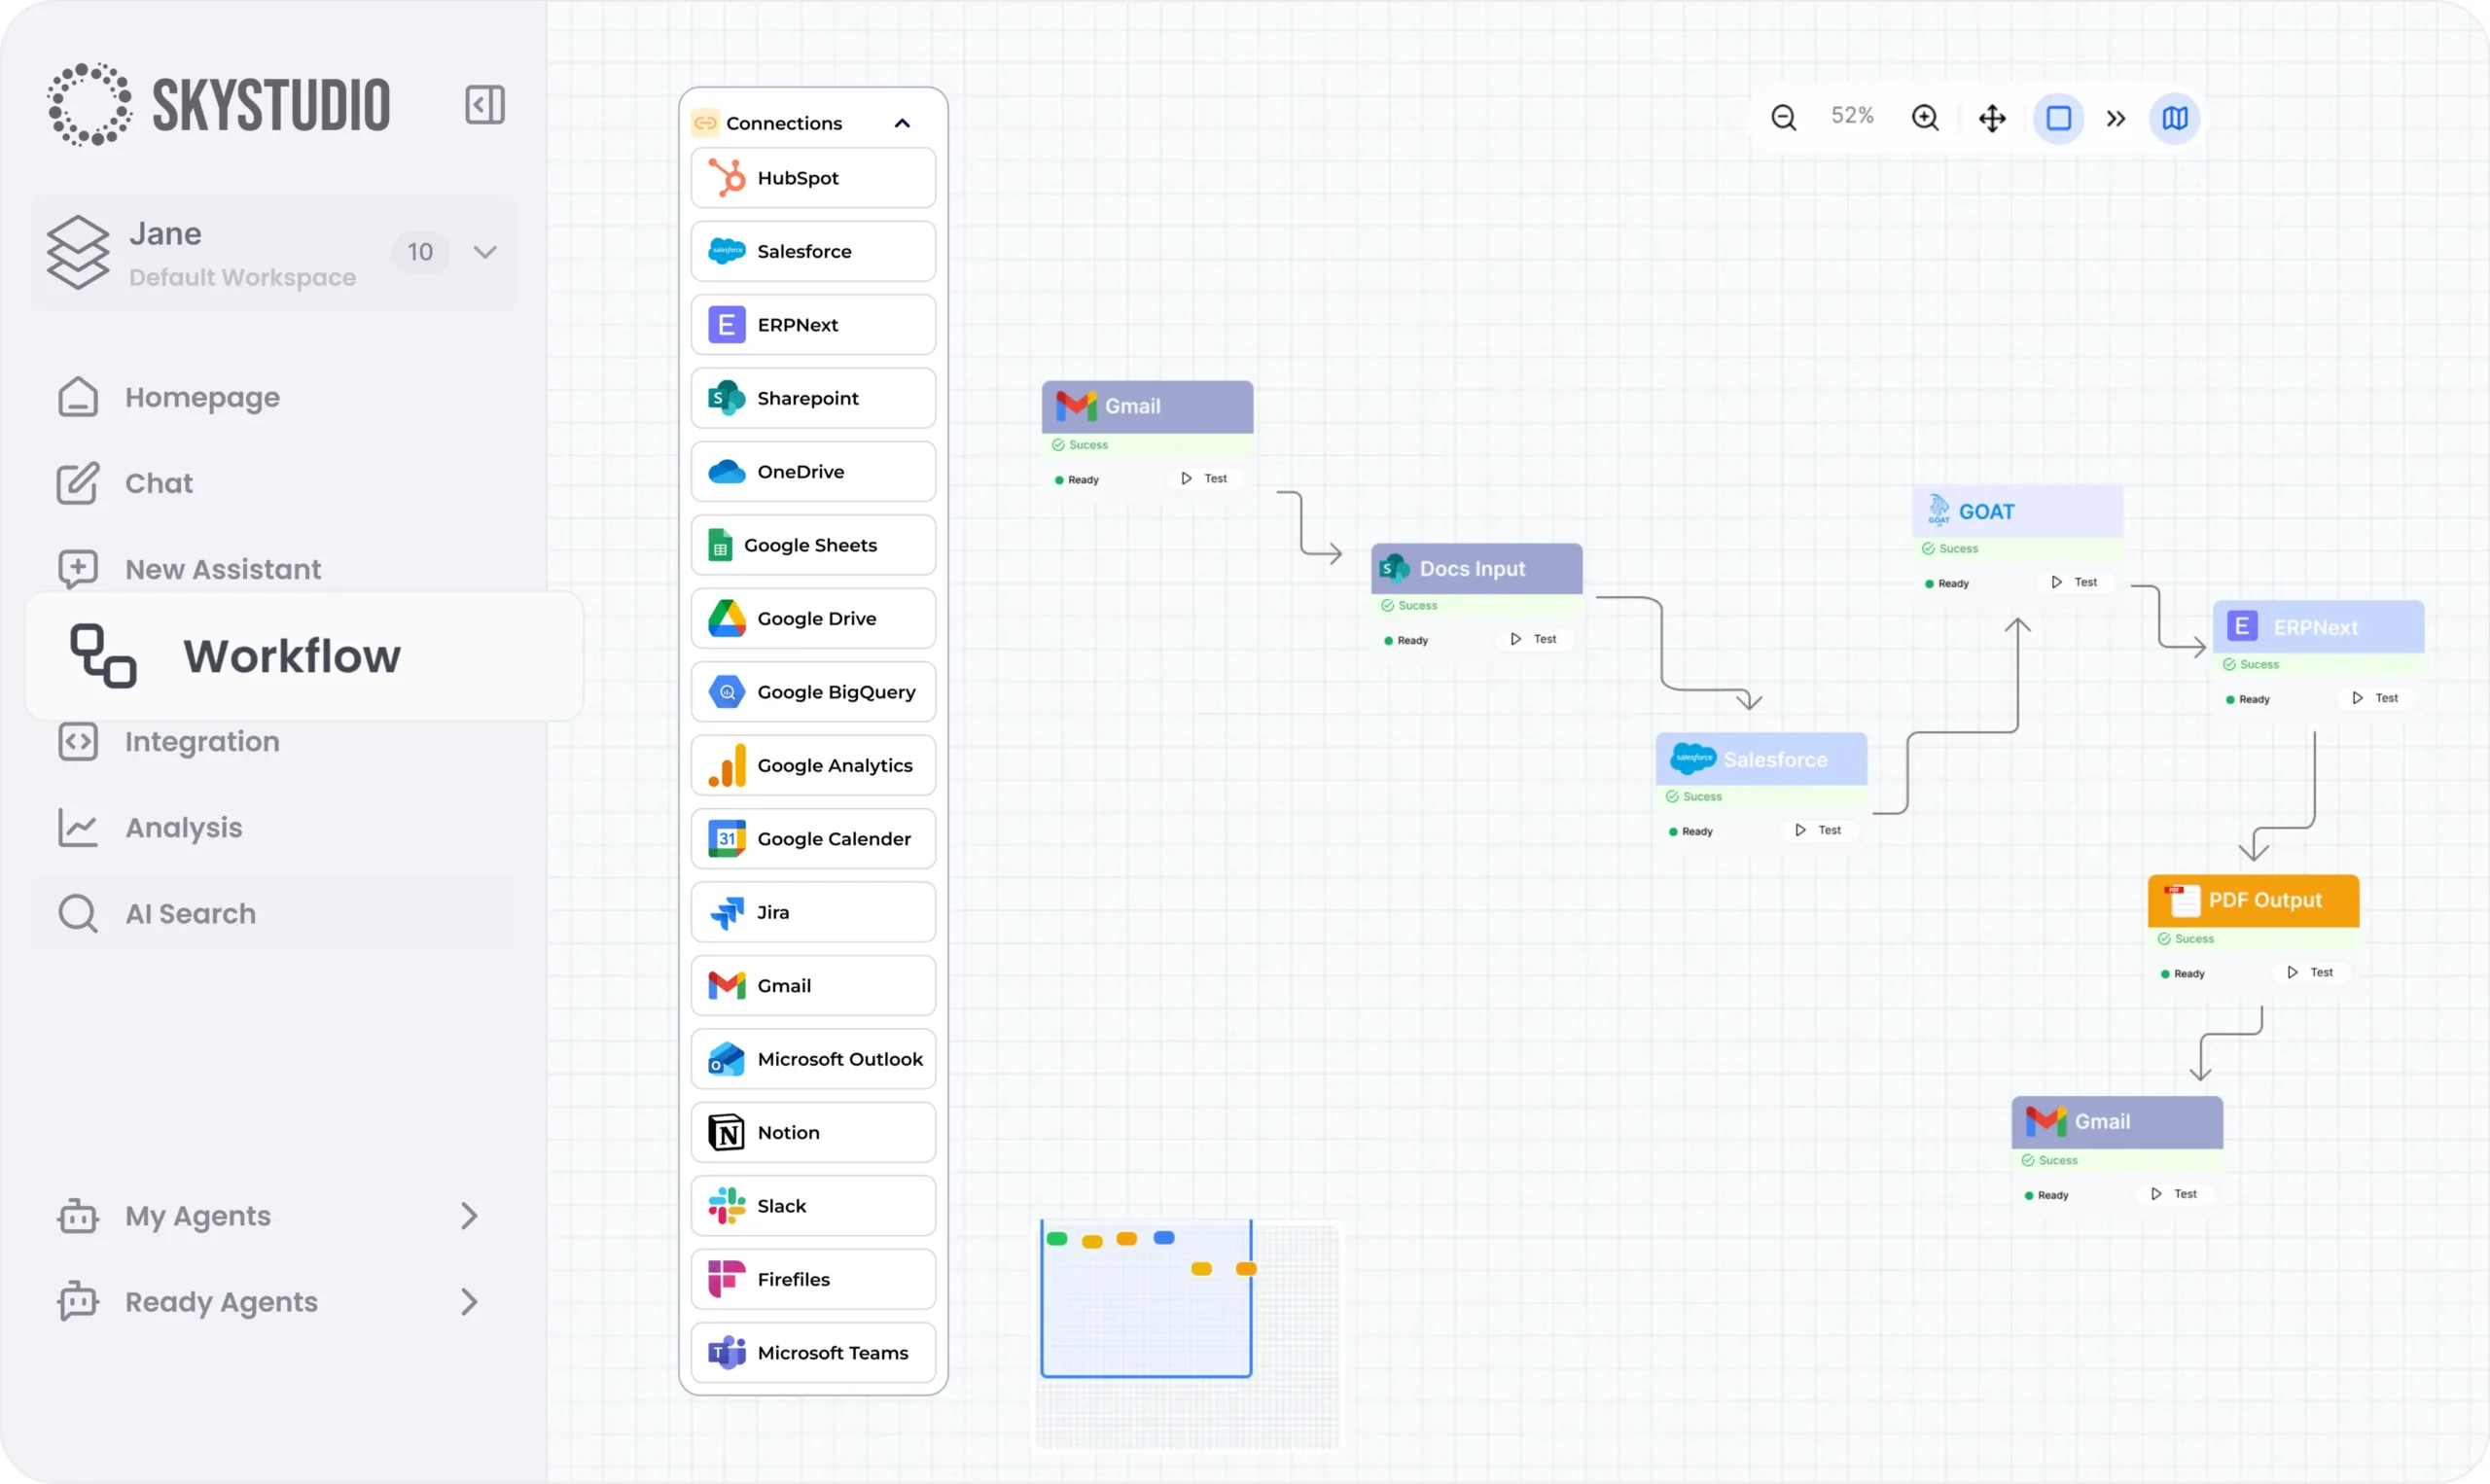2490x1484 pixels.
Task: Activate the pan/move canvas tool
Action: coord(1992,118)
